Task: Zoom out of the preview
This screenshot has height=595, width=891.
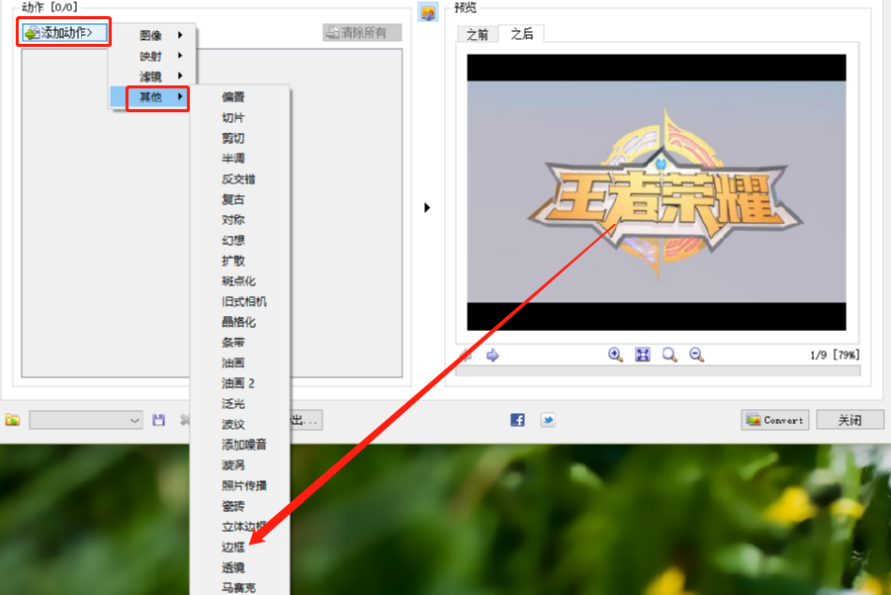Action: [697, 355]
